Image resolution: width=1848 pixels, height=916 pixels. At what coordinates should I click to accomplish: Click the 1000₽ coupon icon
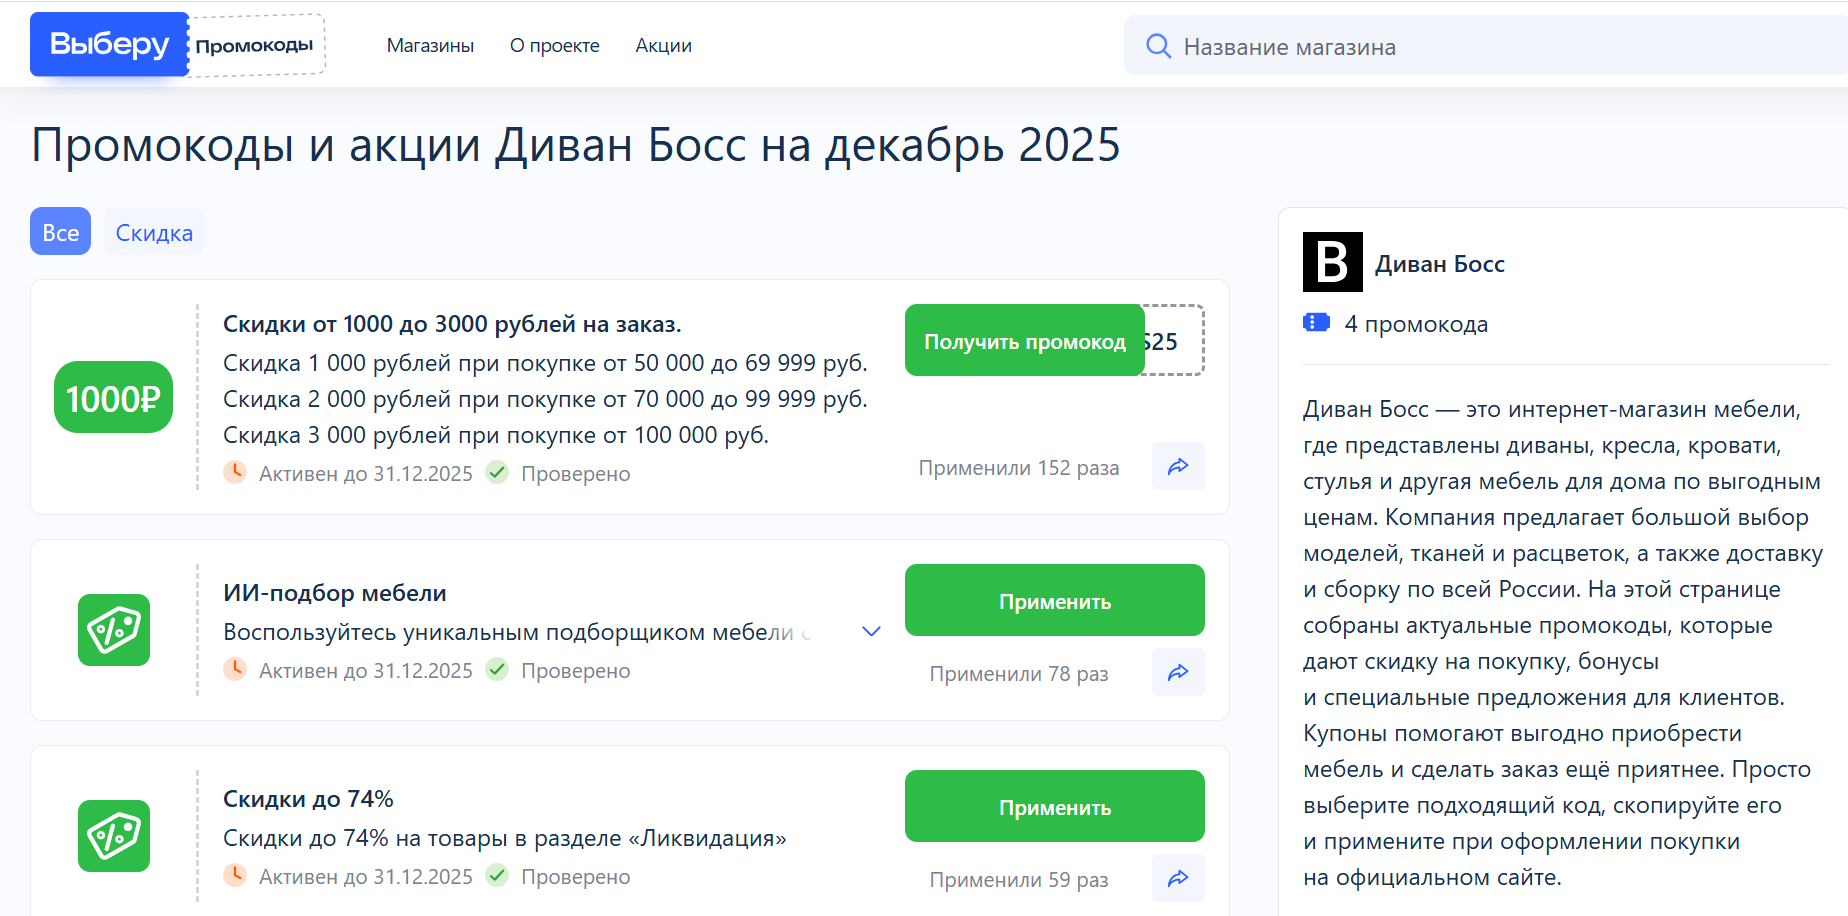(113, 397)
